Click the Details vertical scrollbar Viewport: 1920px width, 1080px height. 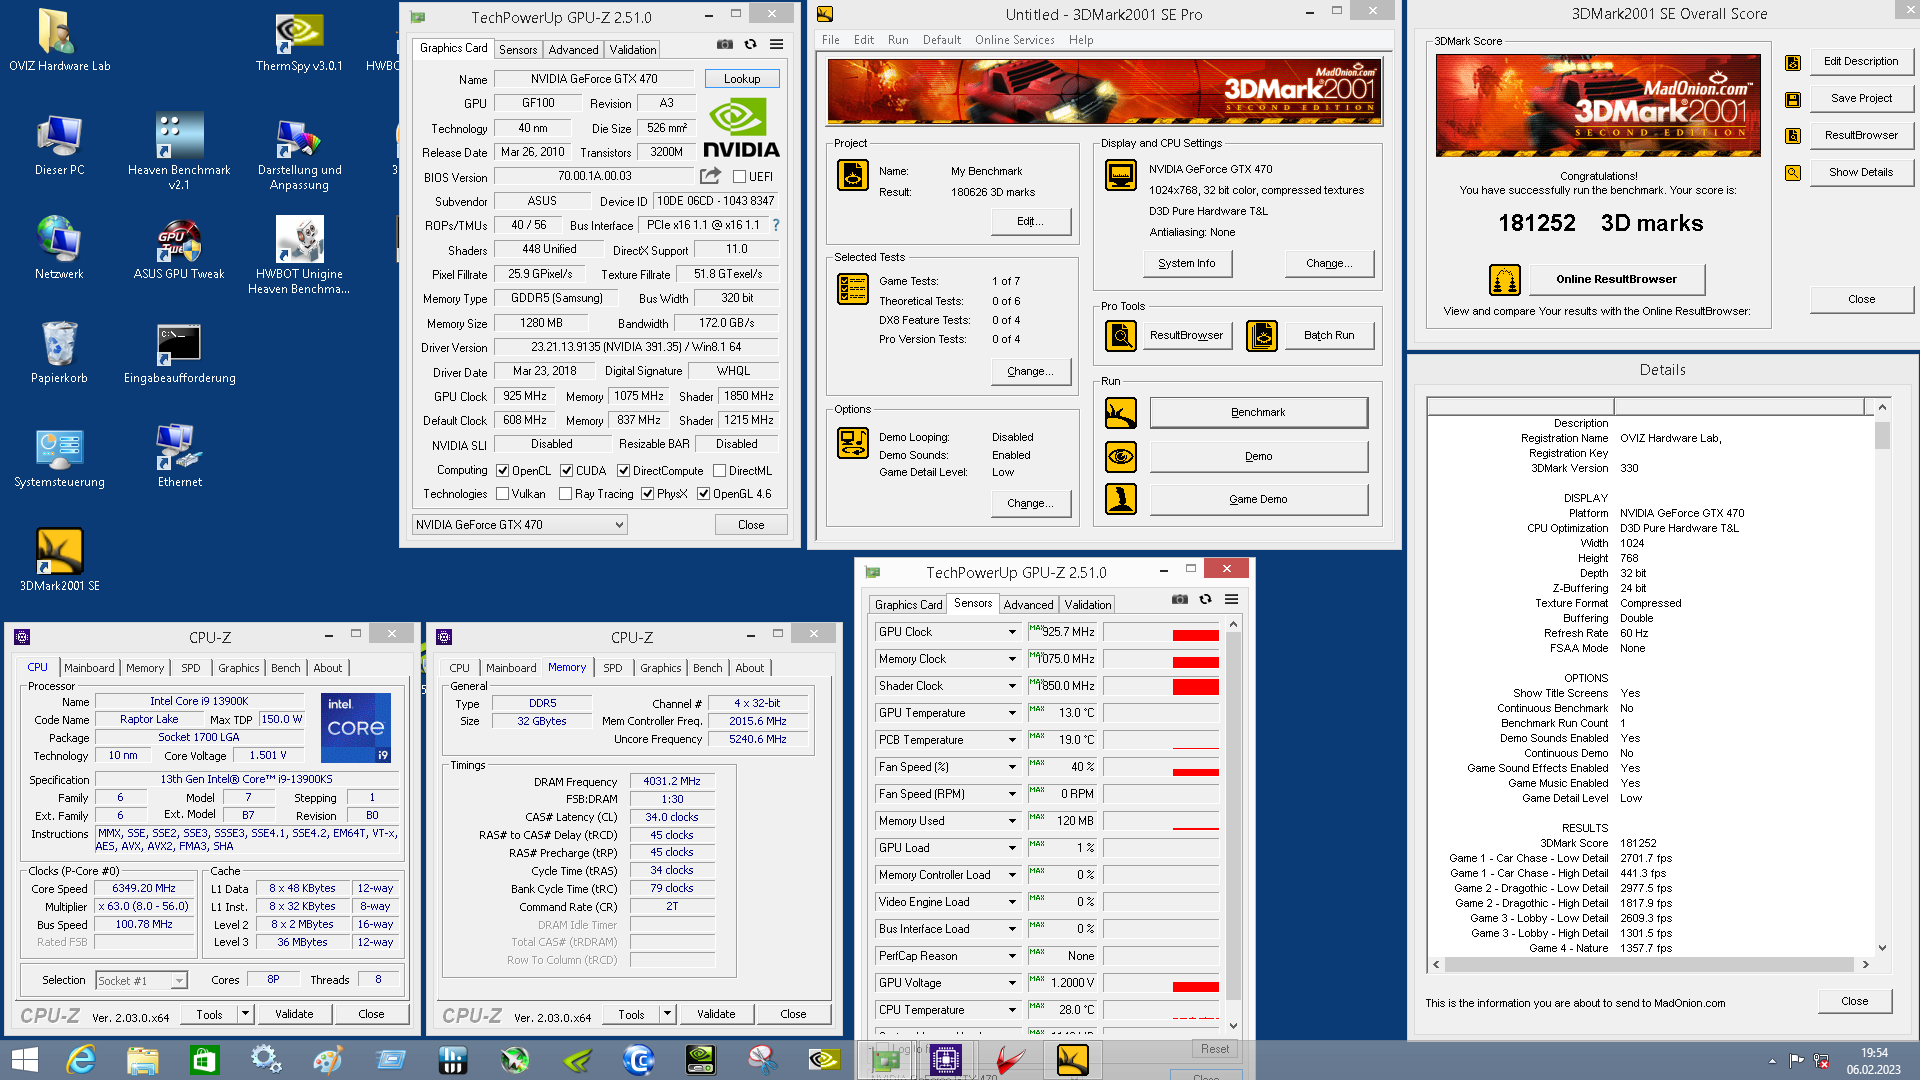(x=1882, y=677)
